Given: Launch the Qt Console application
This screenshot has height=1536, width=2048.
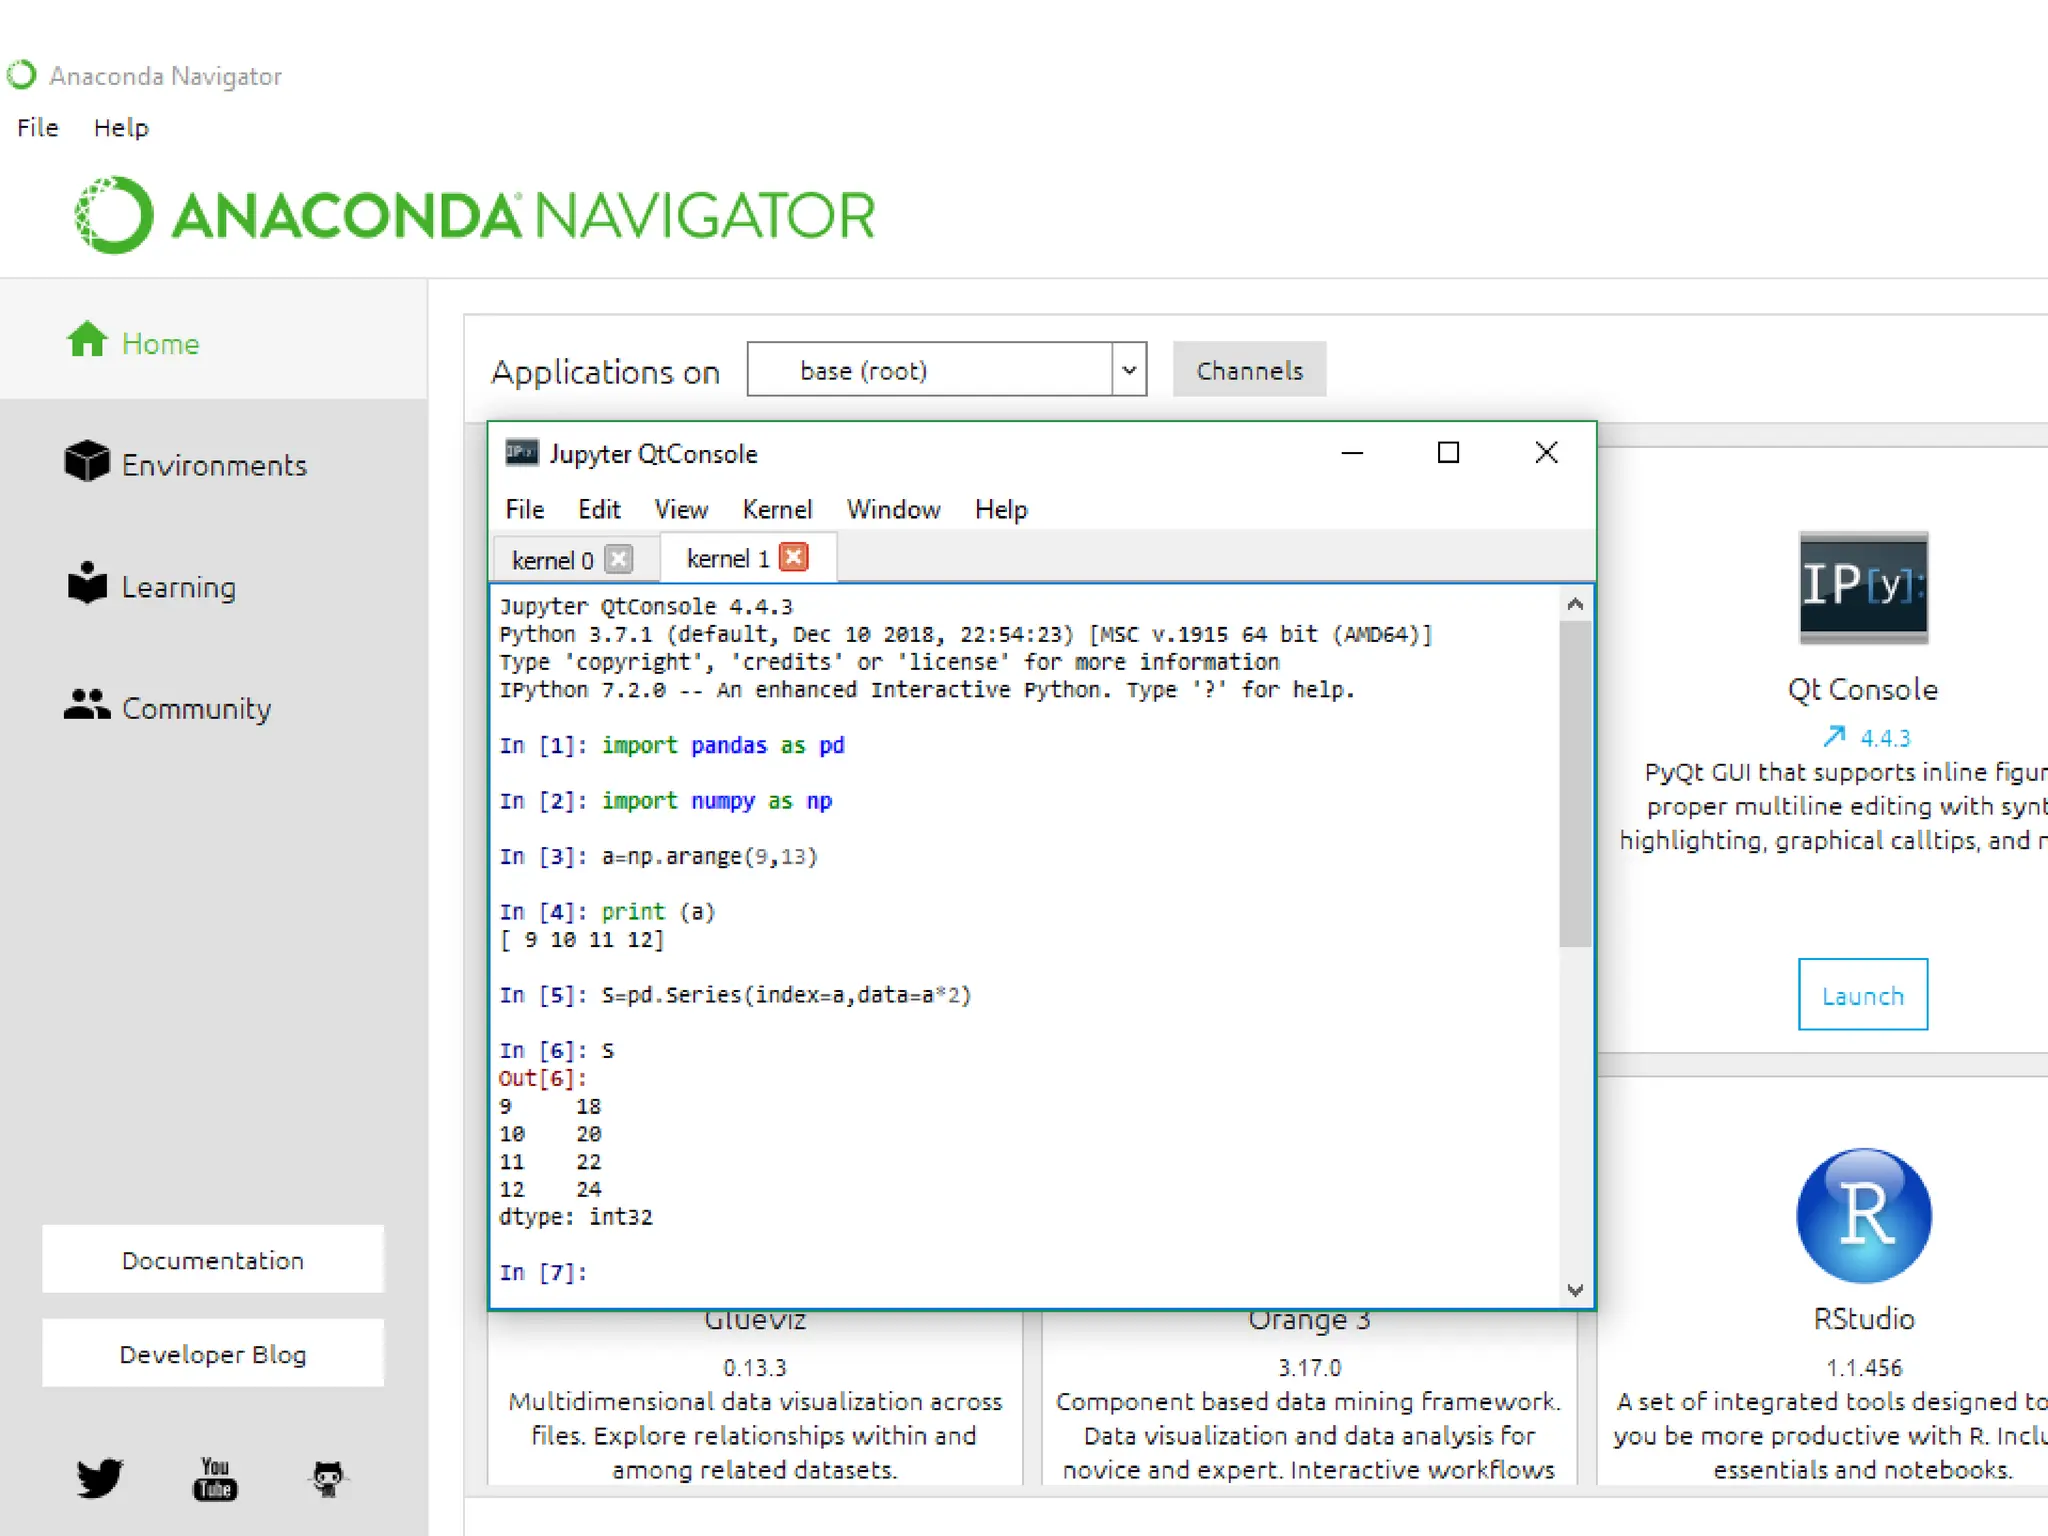Looking at the screenshot, I should [1862, 995].
